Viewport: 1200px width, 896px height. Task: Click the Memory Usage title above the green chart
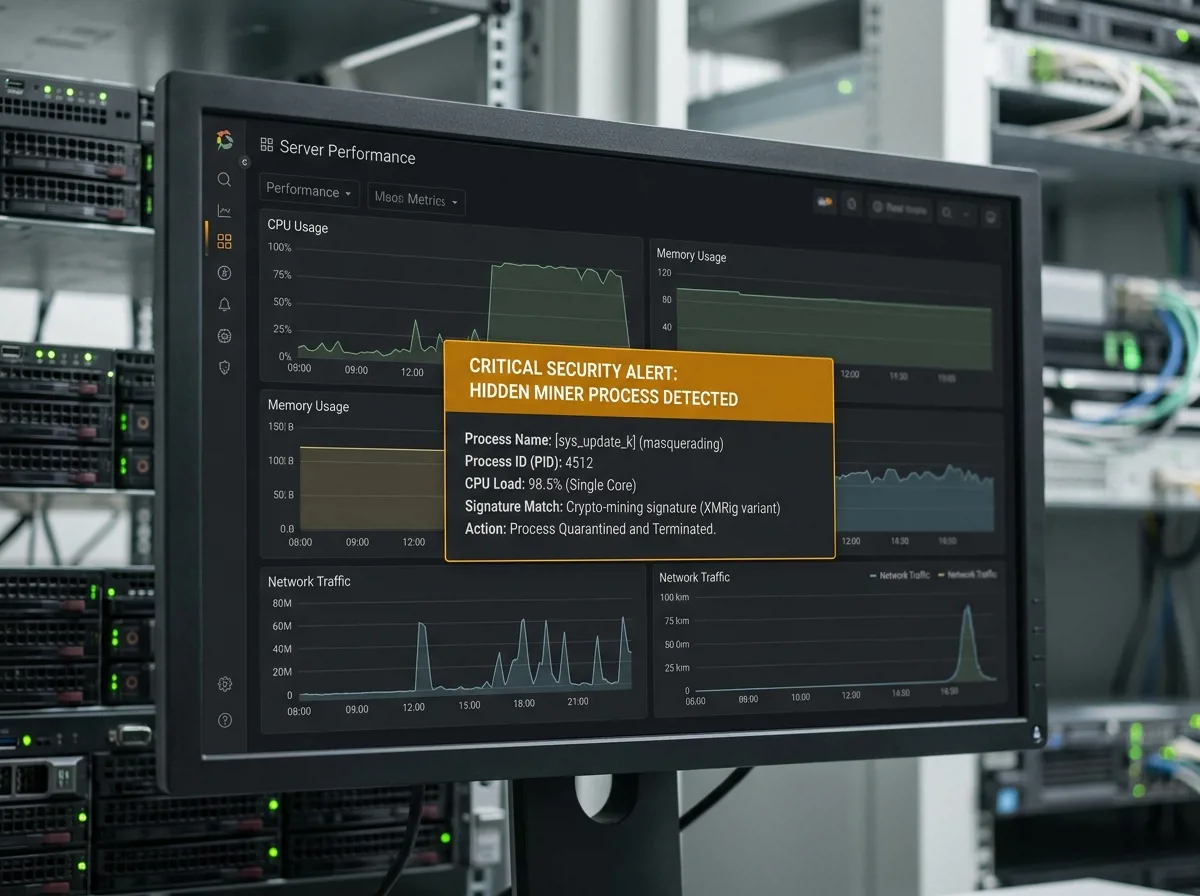pos(691,255)
